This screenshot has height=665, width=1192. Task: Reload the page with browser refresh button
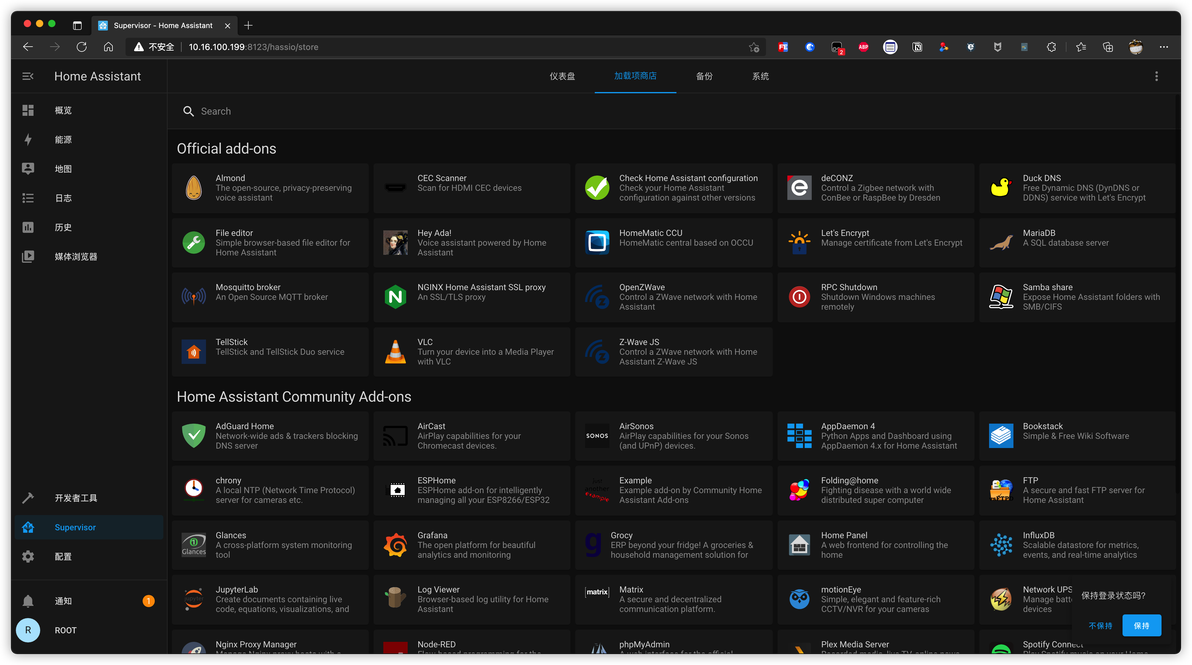click(x=81, y=47)
